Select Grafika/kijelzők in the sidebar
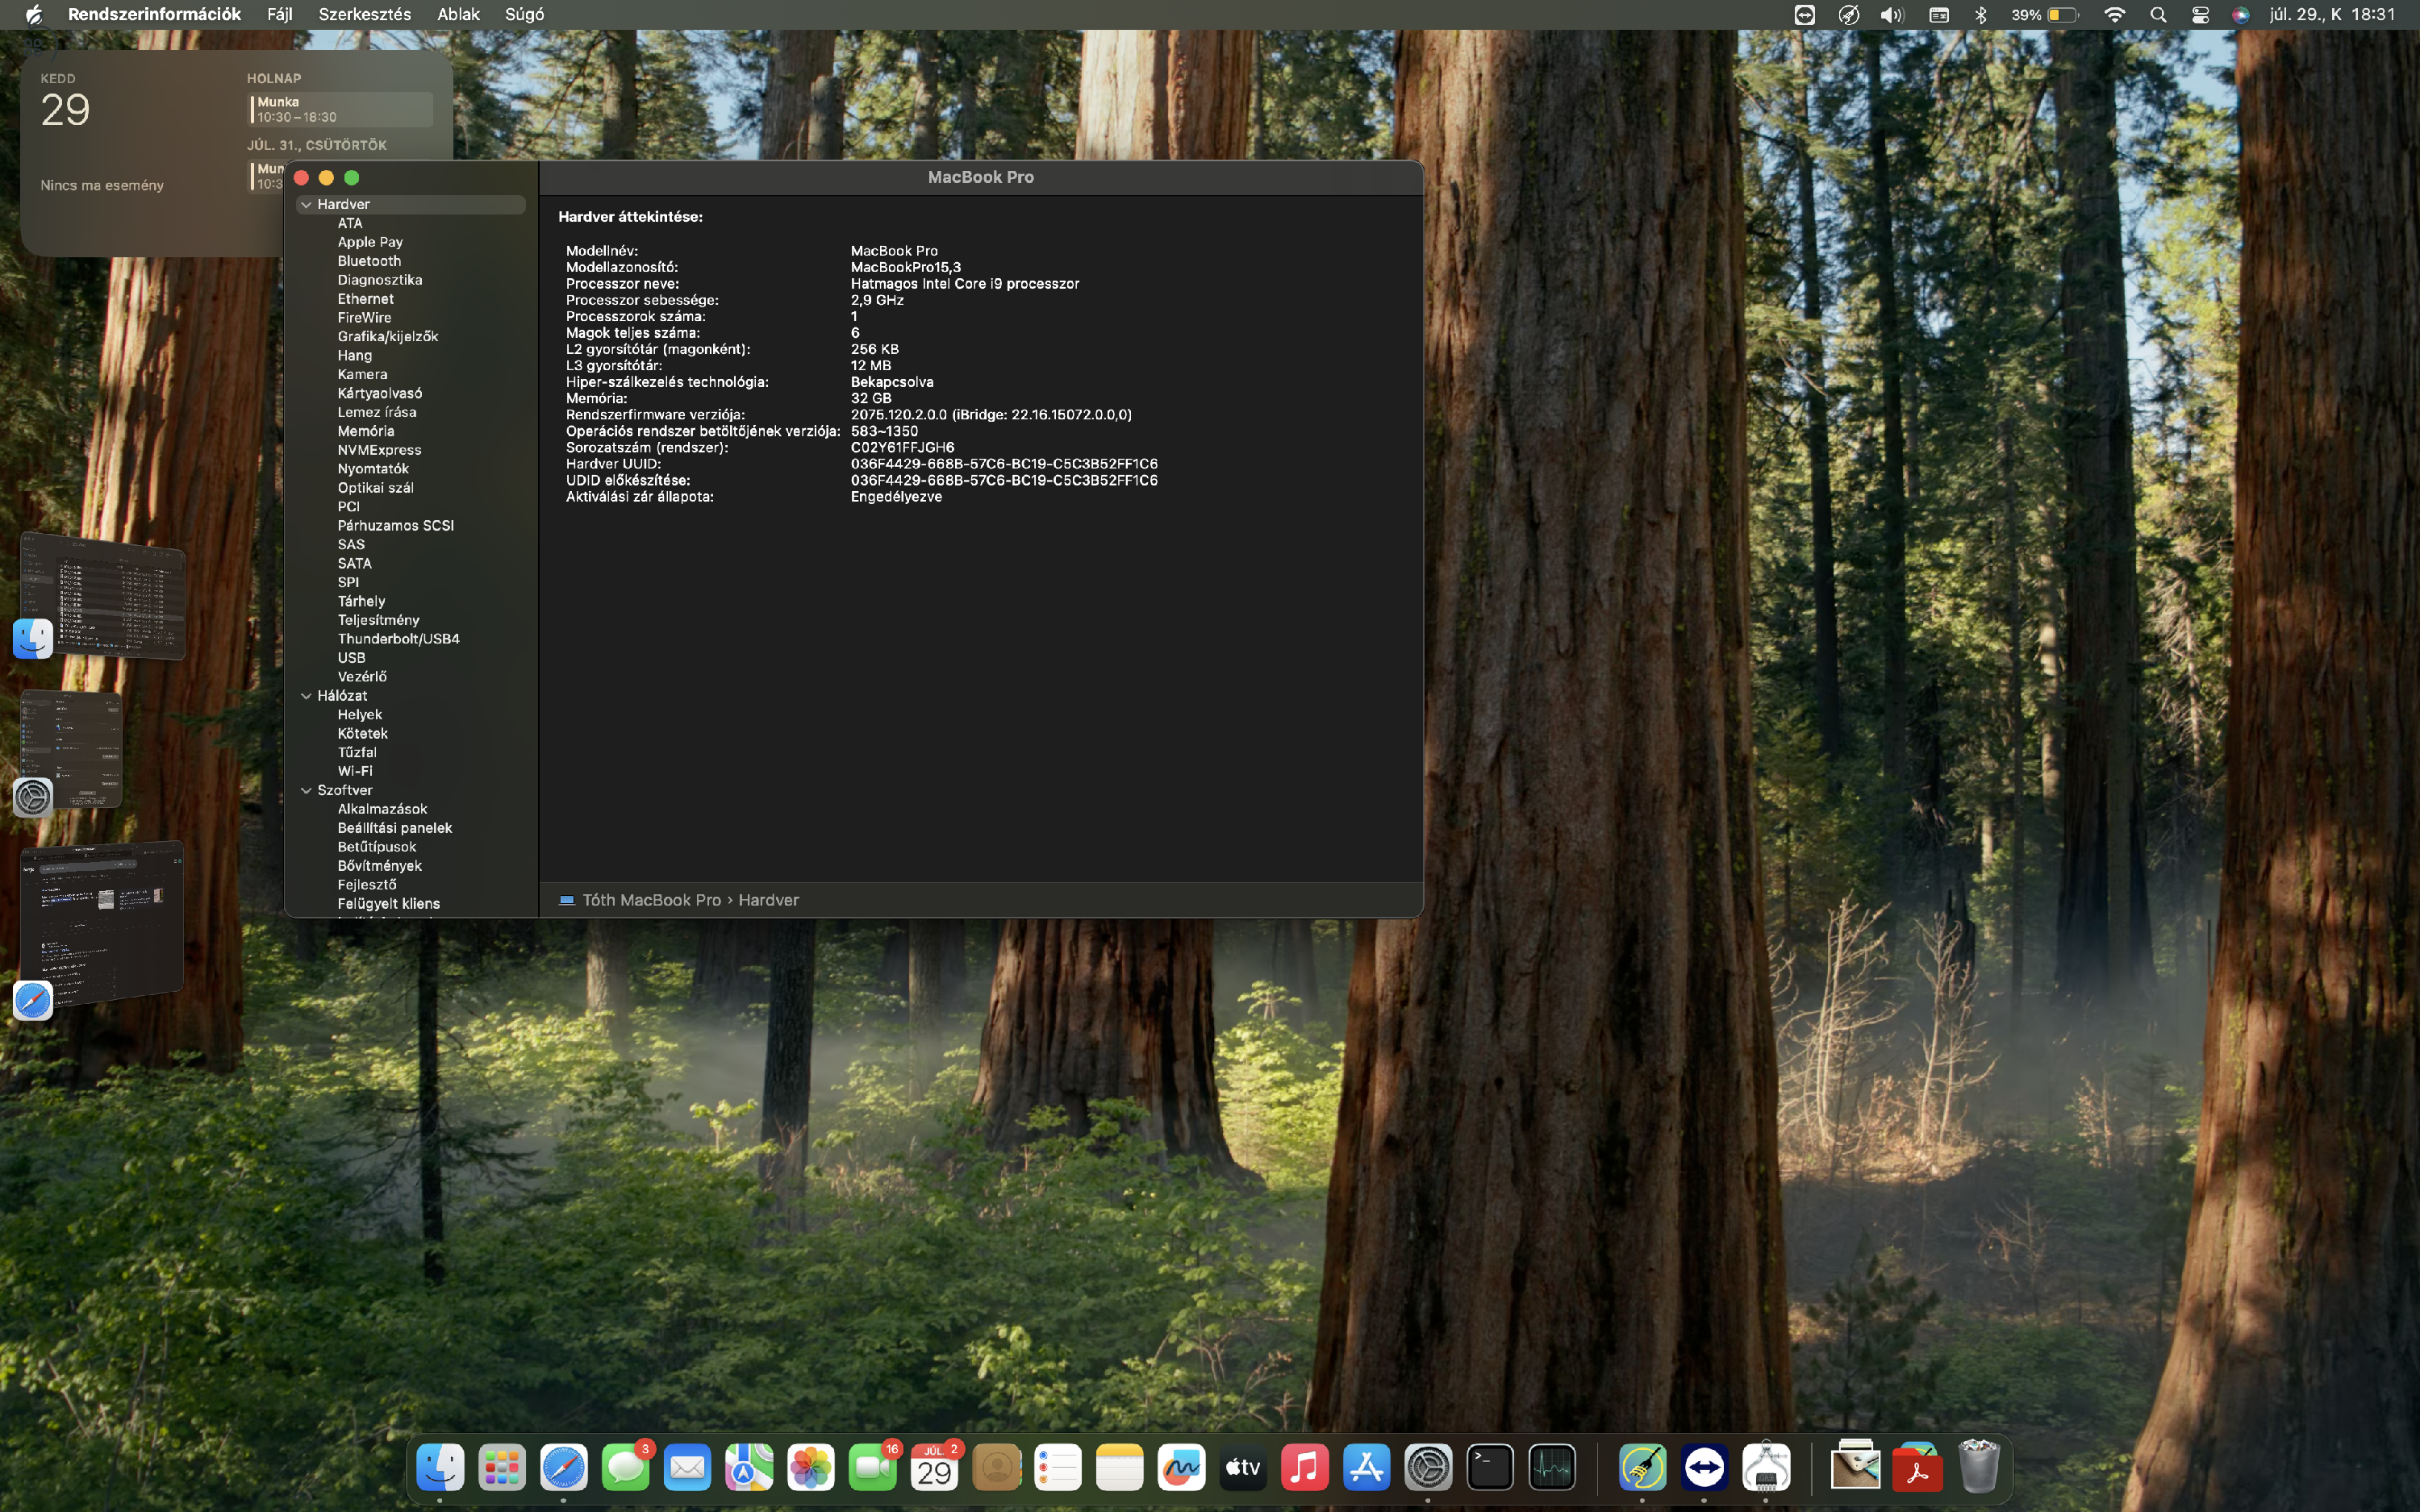The width and height of the screenshot is (2420, 1512). click(388, 336)
